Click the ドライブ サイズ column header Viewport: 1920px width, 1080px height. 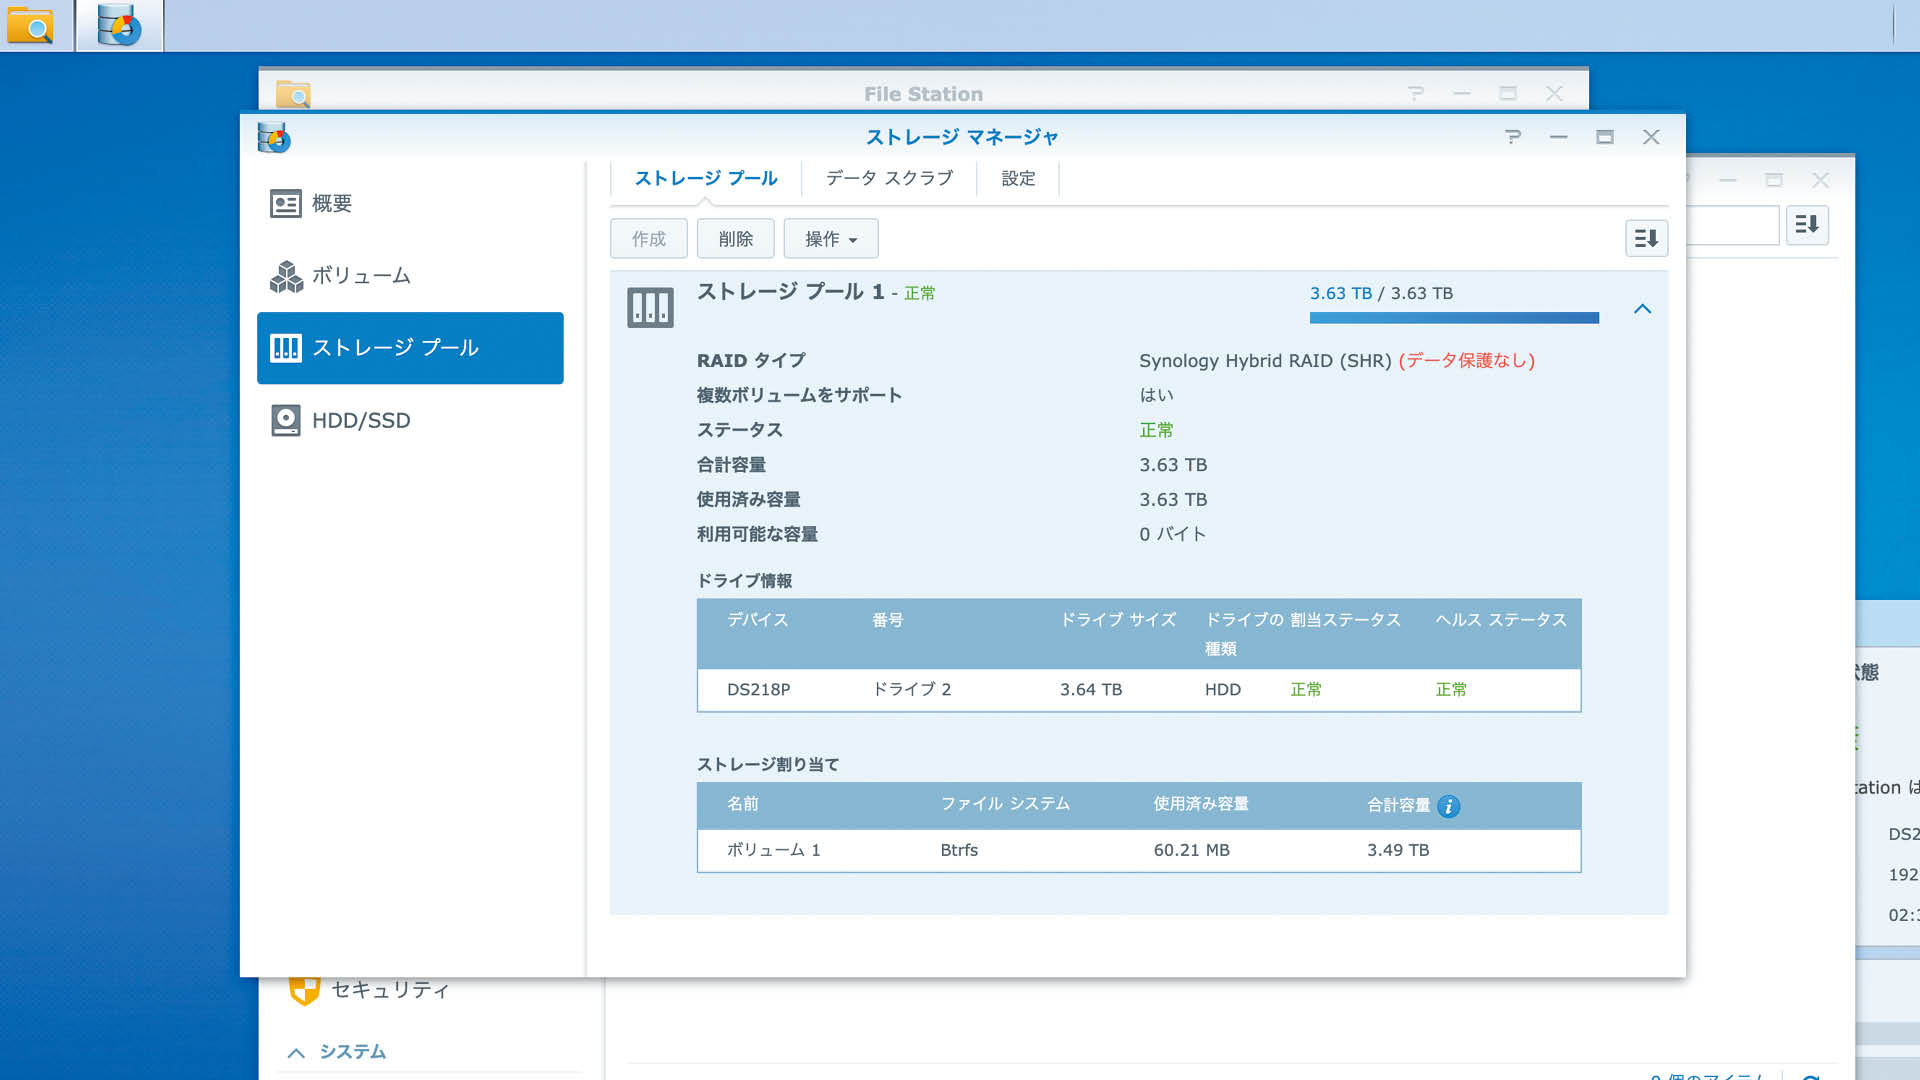(x=1118, y=620)
